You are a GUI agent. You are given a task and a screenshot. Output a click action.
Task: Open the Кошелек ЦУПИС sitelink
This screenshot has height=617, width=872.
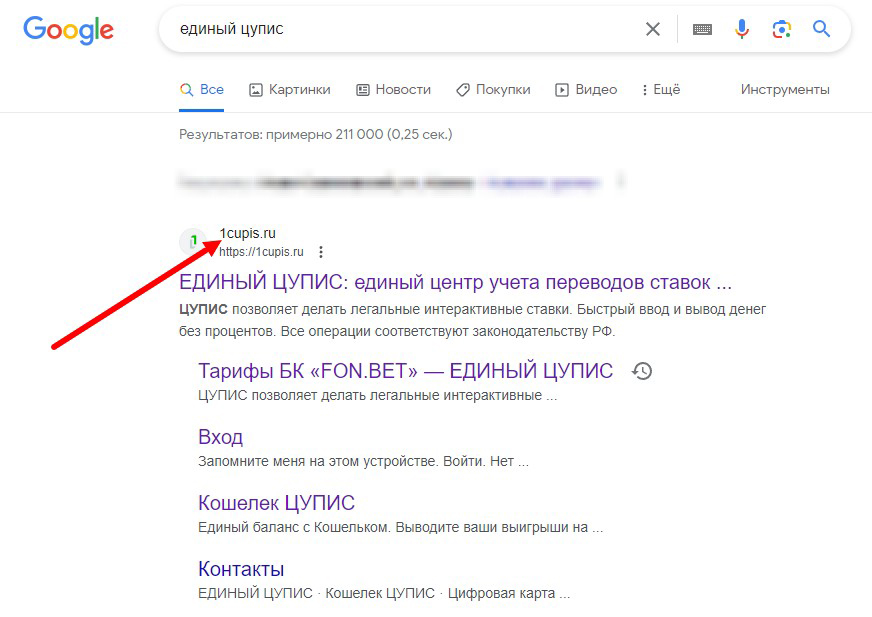point(276,503)
